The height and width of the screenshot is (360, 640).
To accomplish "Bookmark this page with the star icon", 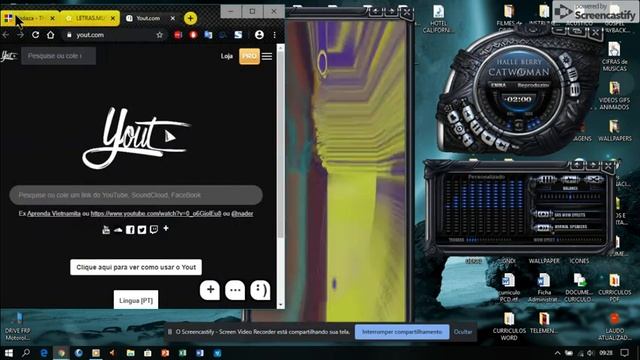I will (x=160, y=35).
